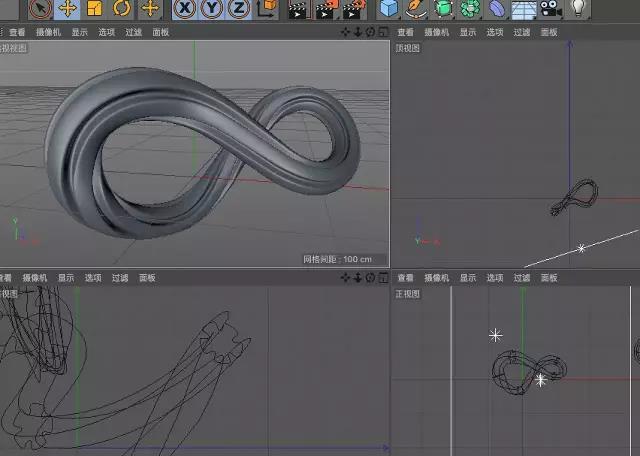
Task: Click bottom-left viewport zoom icon
Action: pos(358,278)
